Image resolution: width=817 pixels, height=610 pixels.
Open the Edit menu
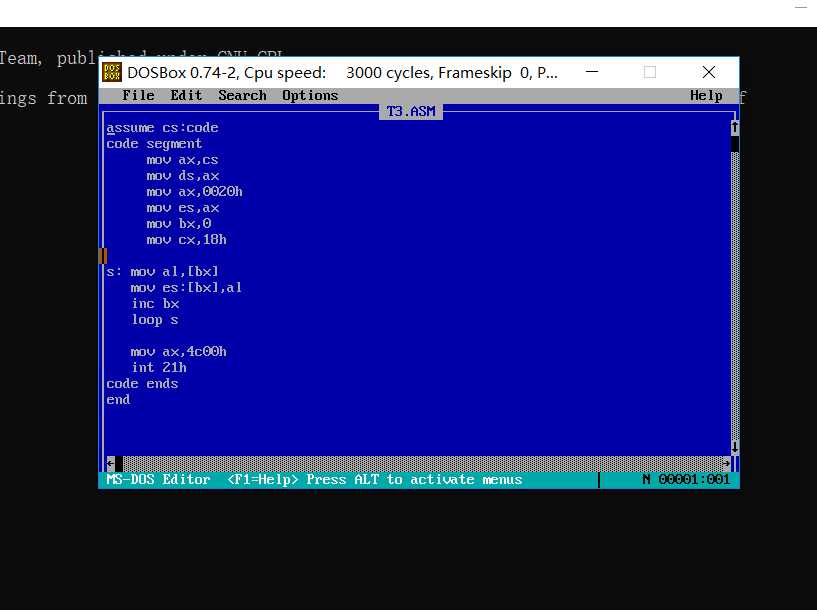(x=186, y=96)
